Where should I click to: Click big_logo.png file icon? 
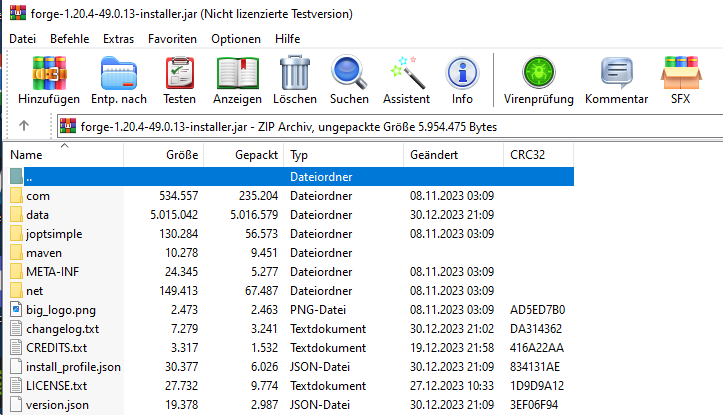16,309
